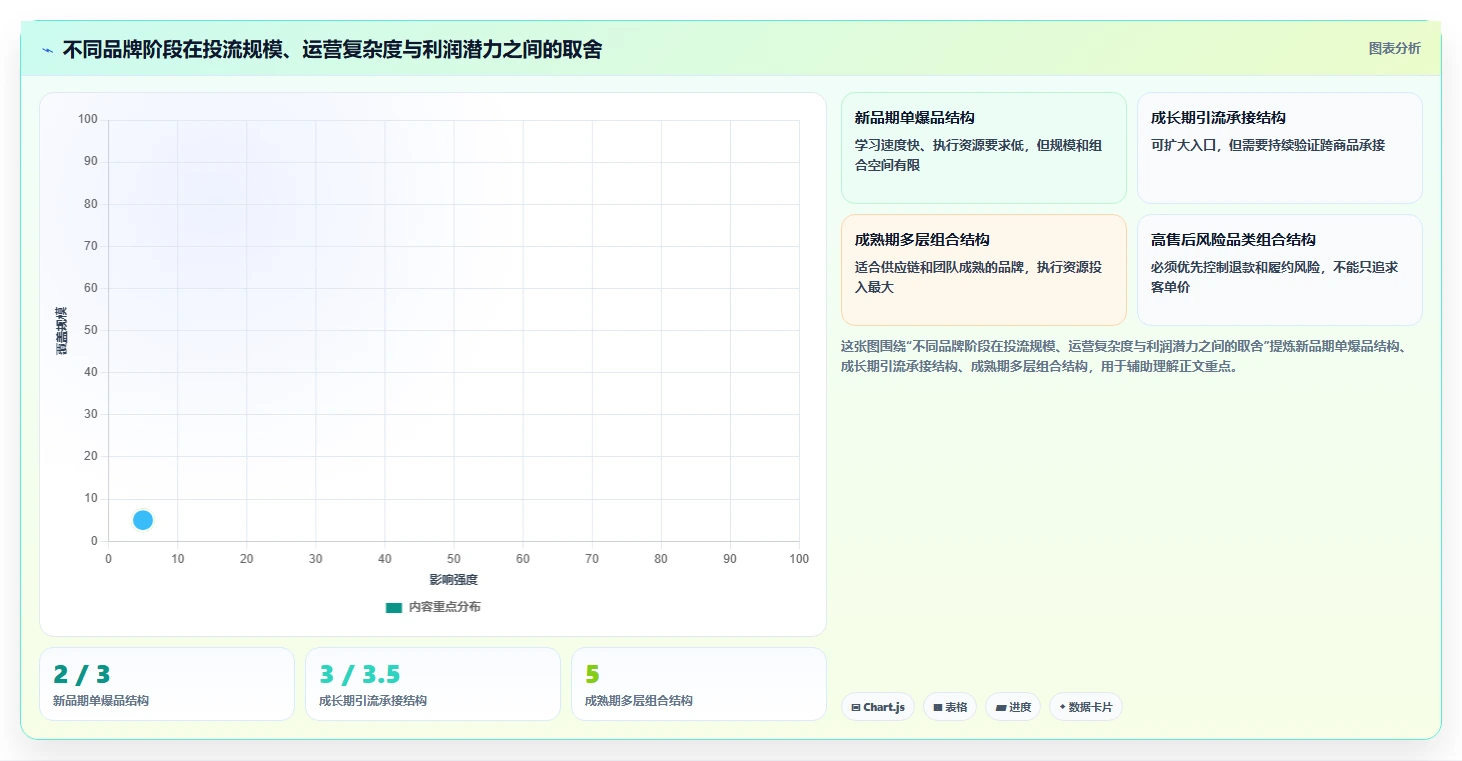
Task: Click the 图表分析 label in header
Action: pyautogui.click(x=1394, y=48)
